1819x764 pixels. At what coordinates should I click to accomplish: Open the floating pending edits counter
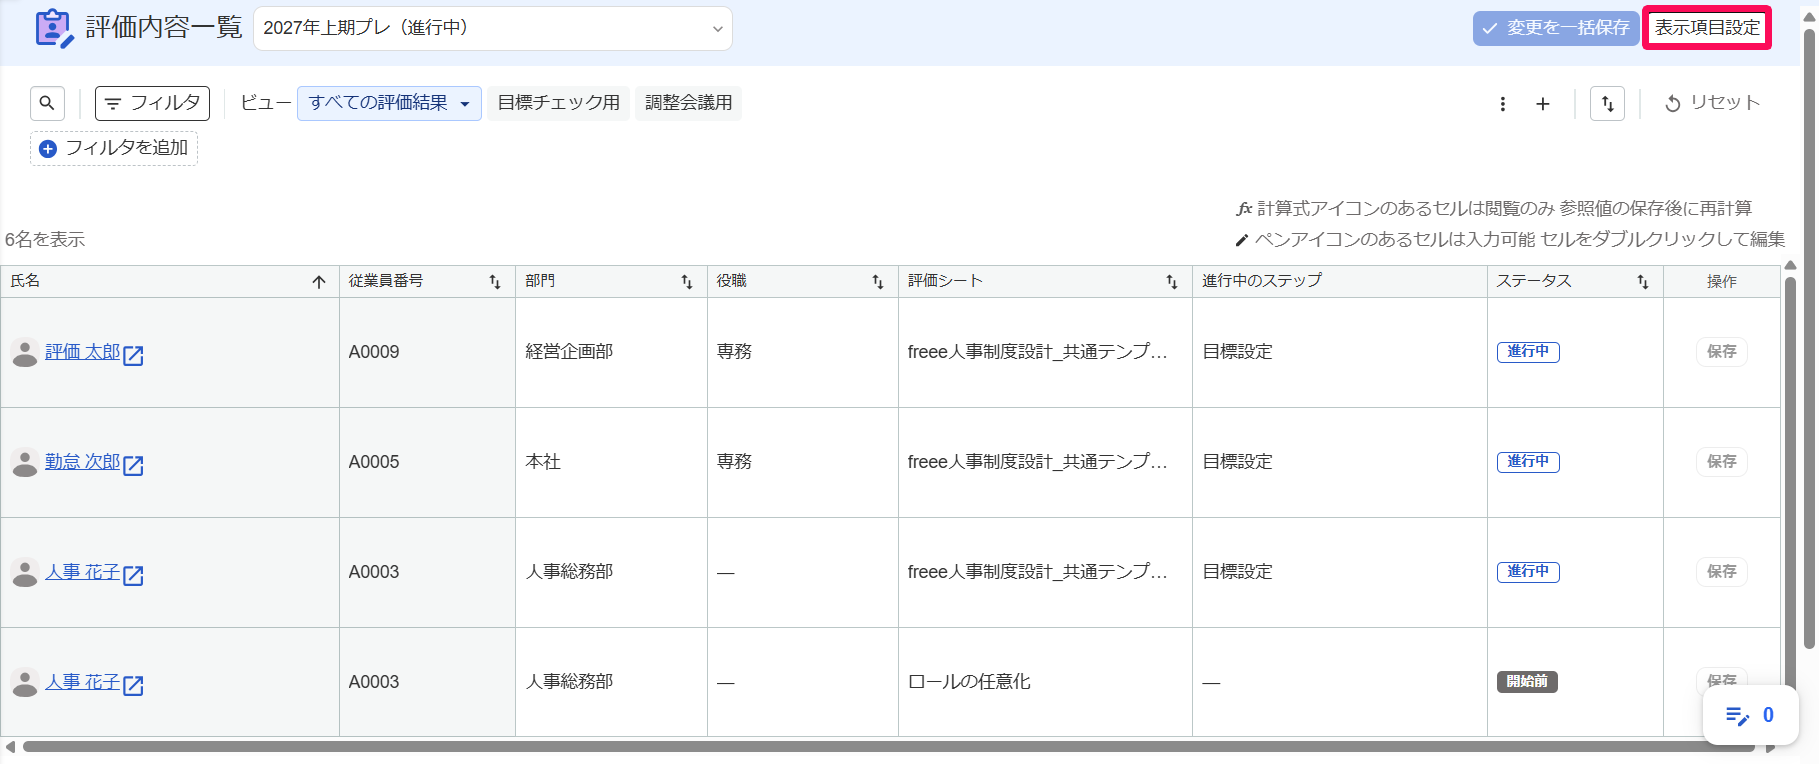(1750, 715)
